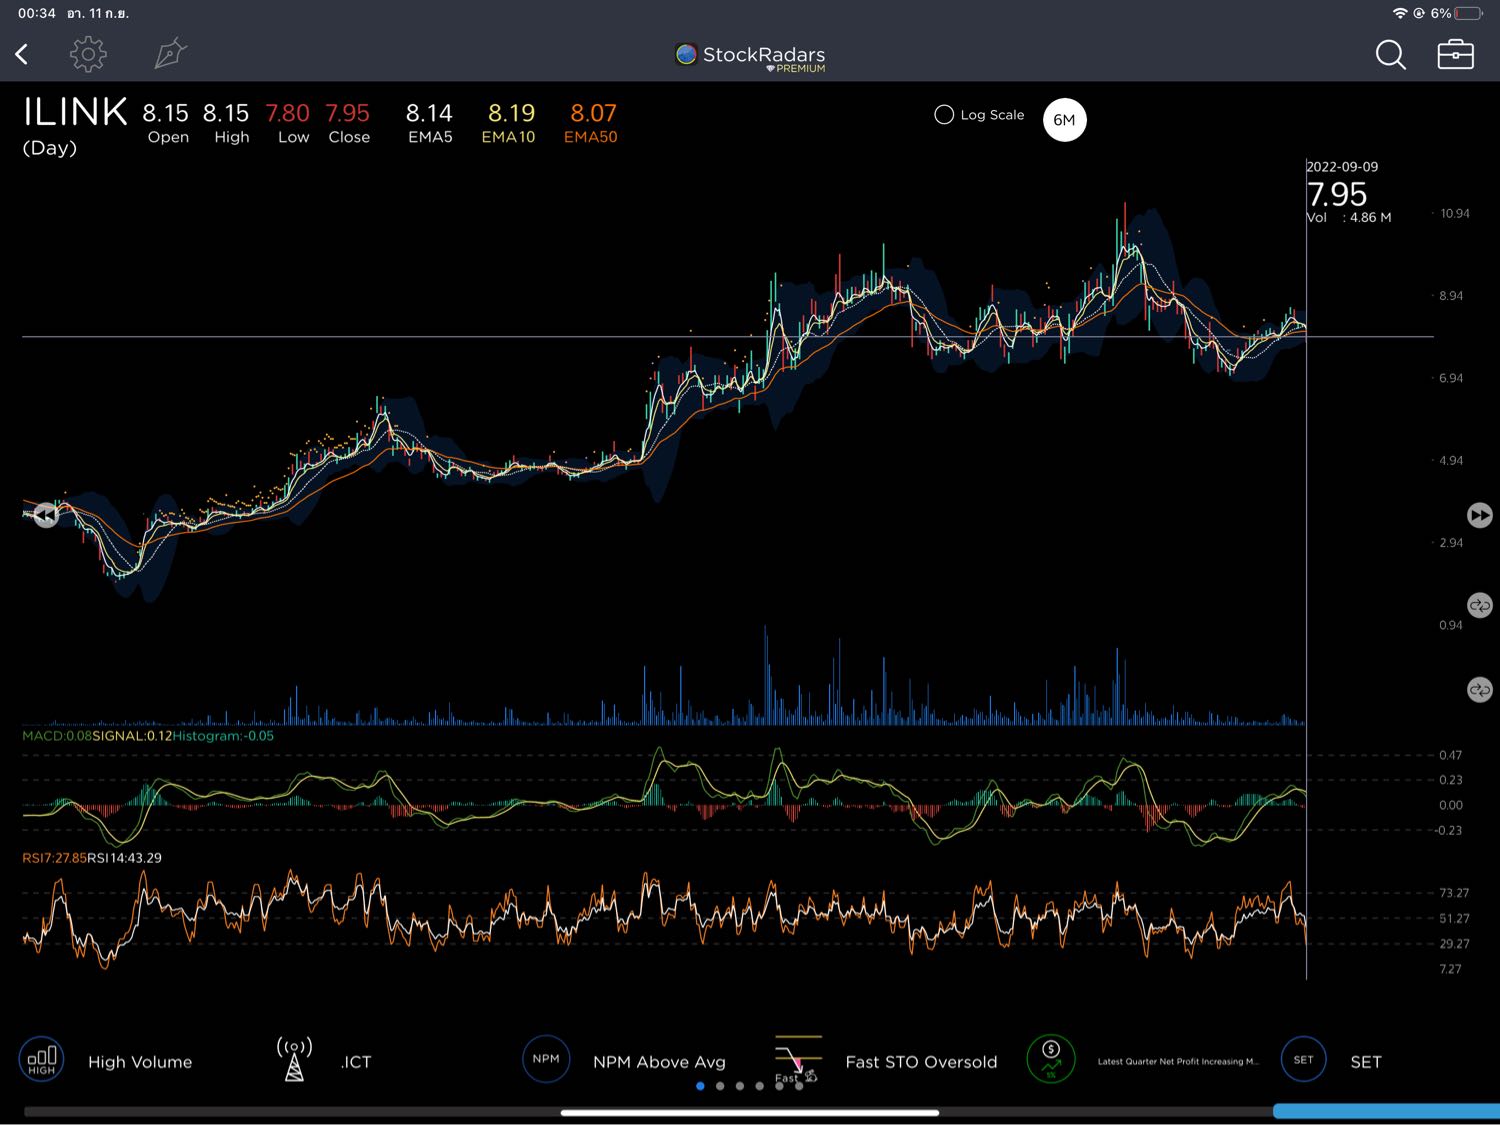
Task: Click the lower swap icon beside volume bars
Action: 1479,690
